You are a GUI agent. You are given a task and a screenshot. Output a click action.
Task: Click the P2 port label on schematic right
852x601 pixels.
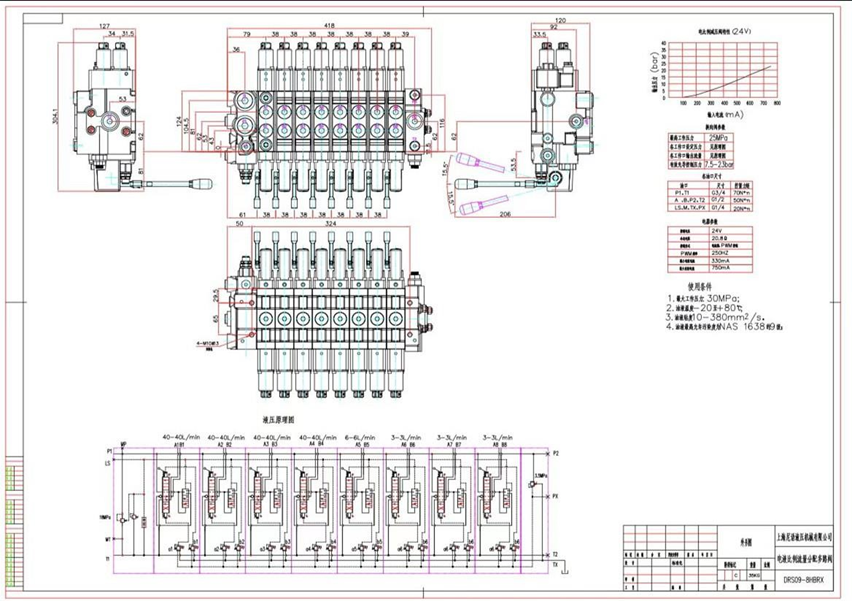556,452
